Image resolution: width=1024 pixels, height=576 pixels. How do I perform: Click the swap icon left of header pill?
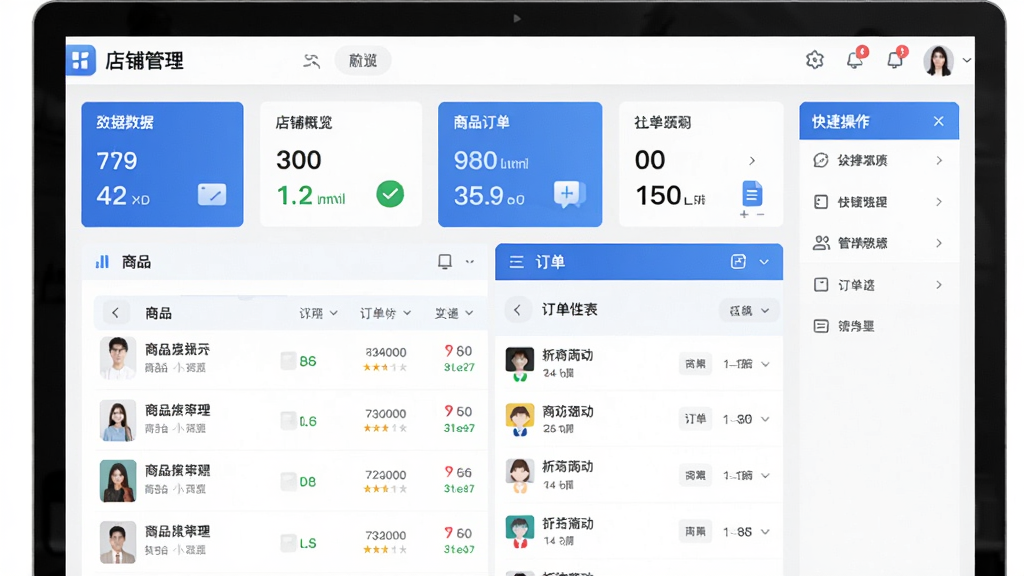(312, 61)
